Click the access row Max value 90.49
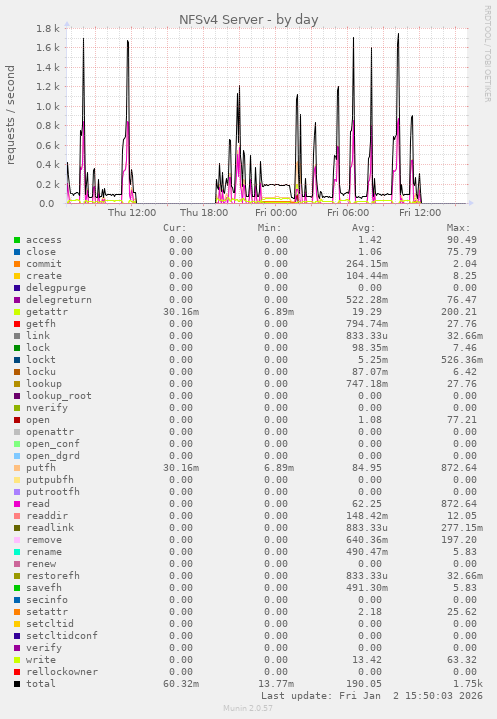 point(462,240)
